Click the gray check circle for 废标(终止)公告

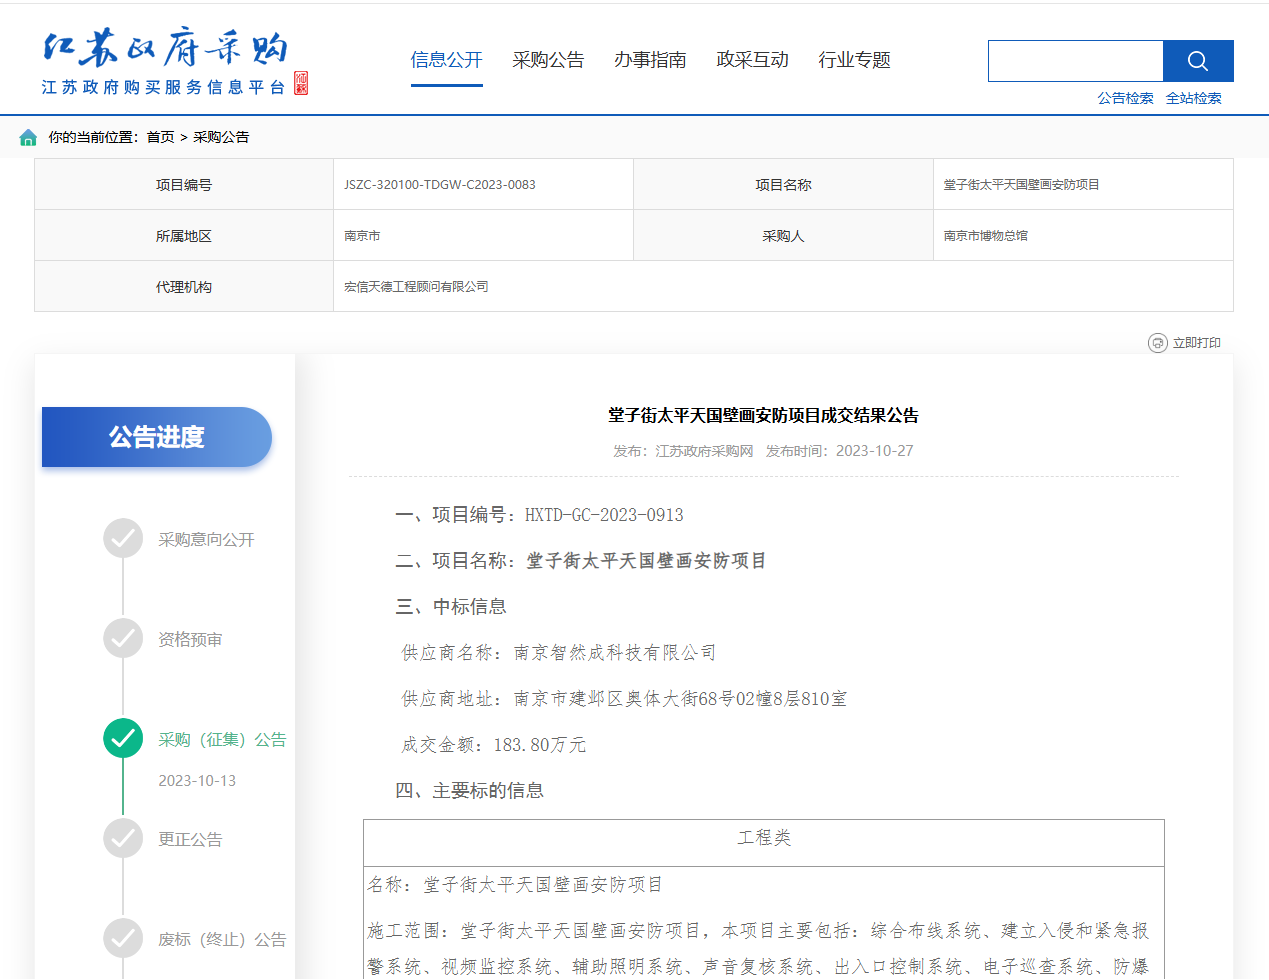coord(123,939)
